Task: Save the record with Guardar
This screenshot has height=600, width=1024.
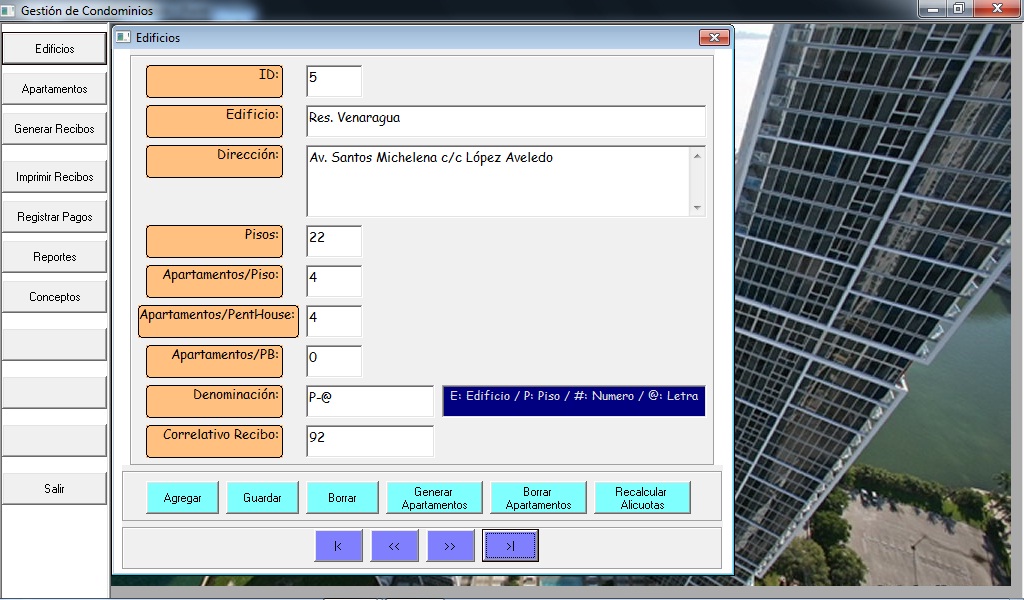Action: pos(262,498)
